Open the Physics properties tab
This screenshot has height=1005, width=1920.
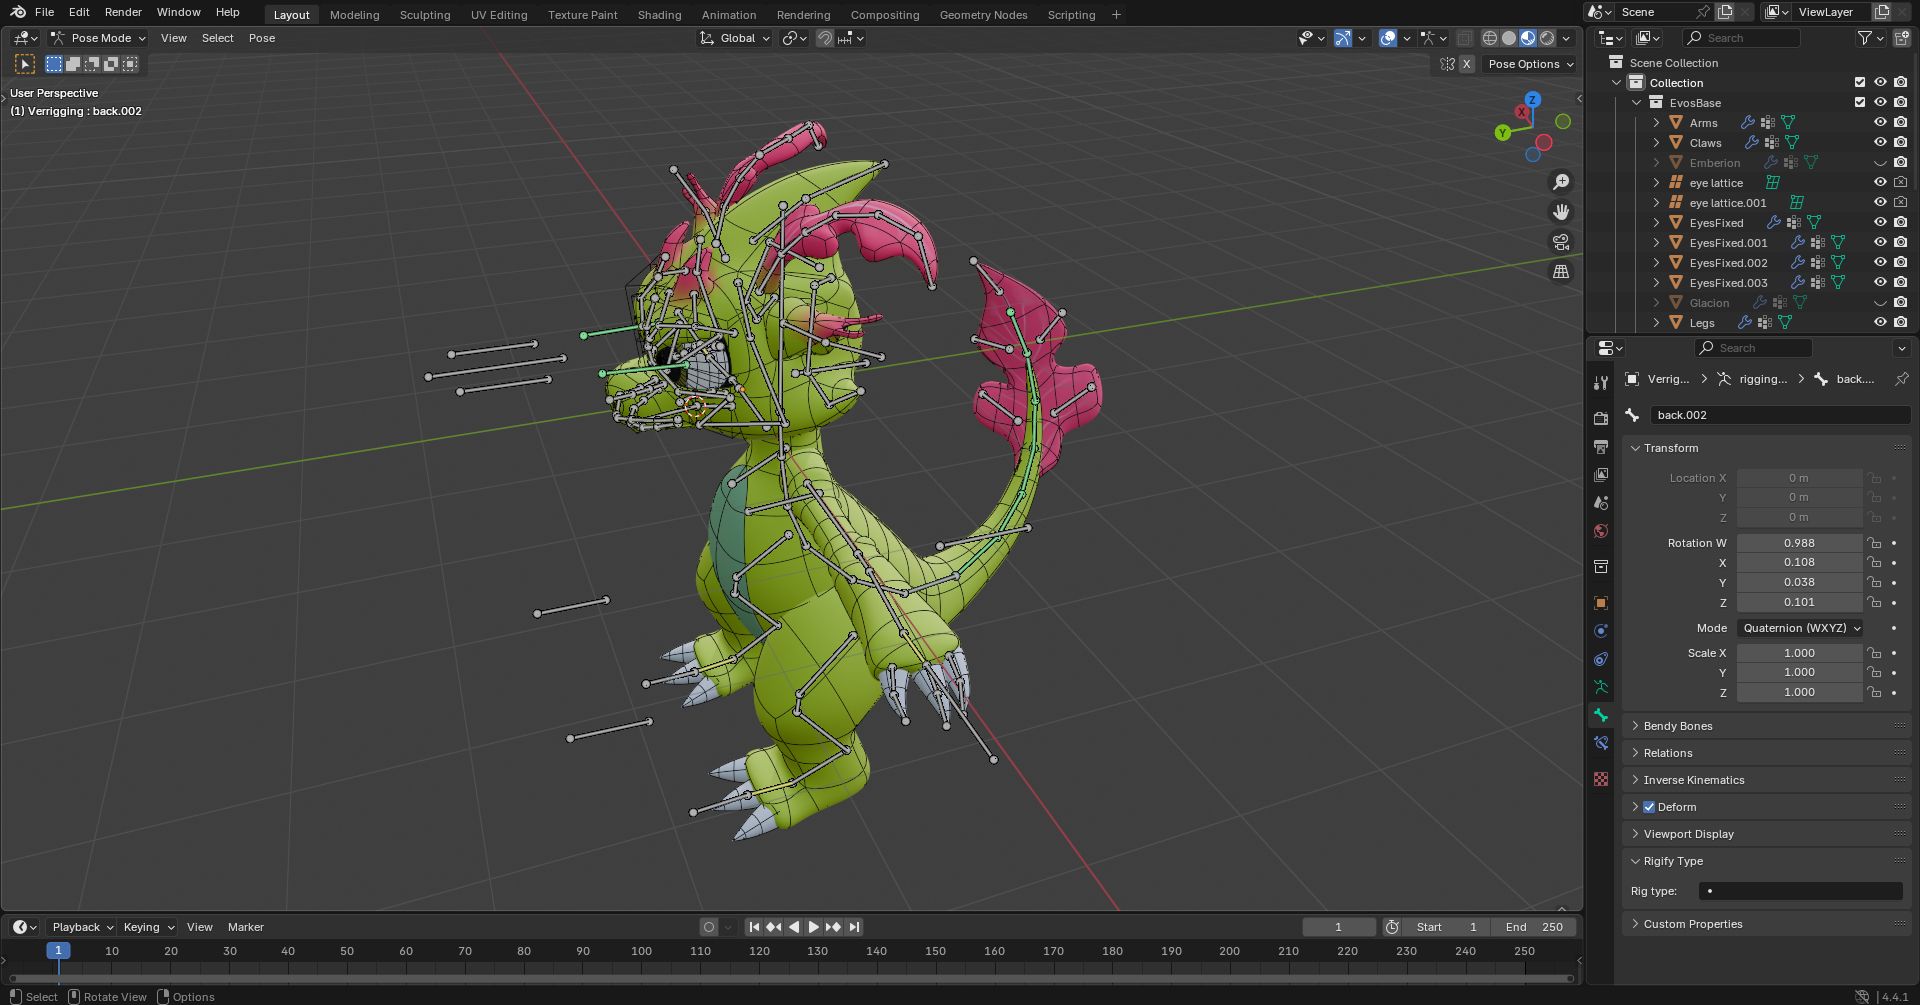point(1601,631)
